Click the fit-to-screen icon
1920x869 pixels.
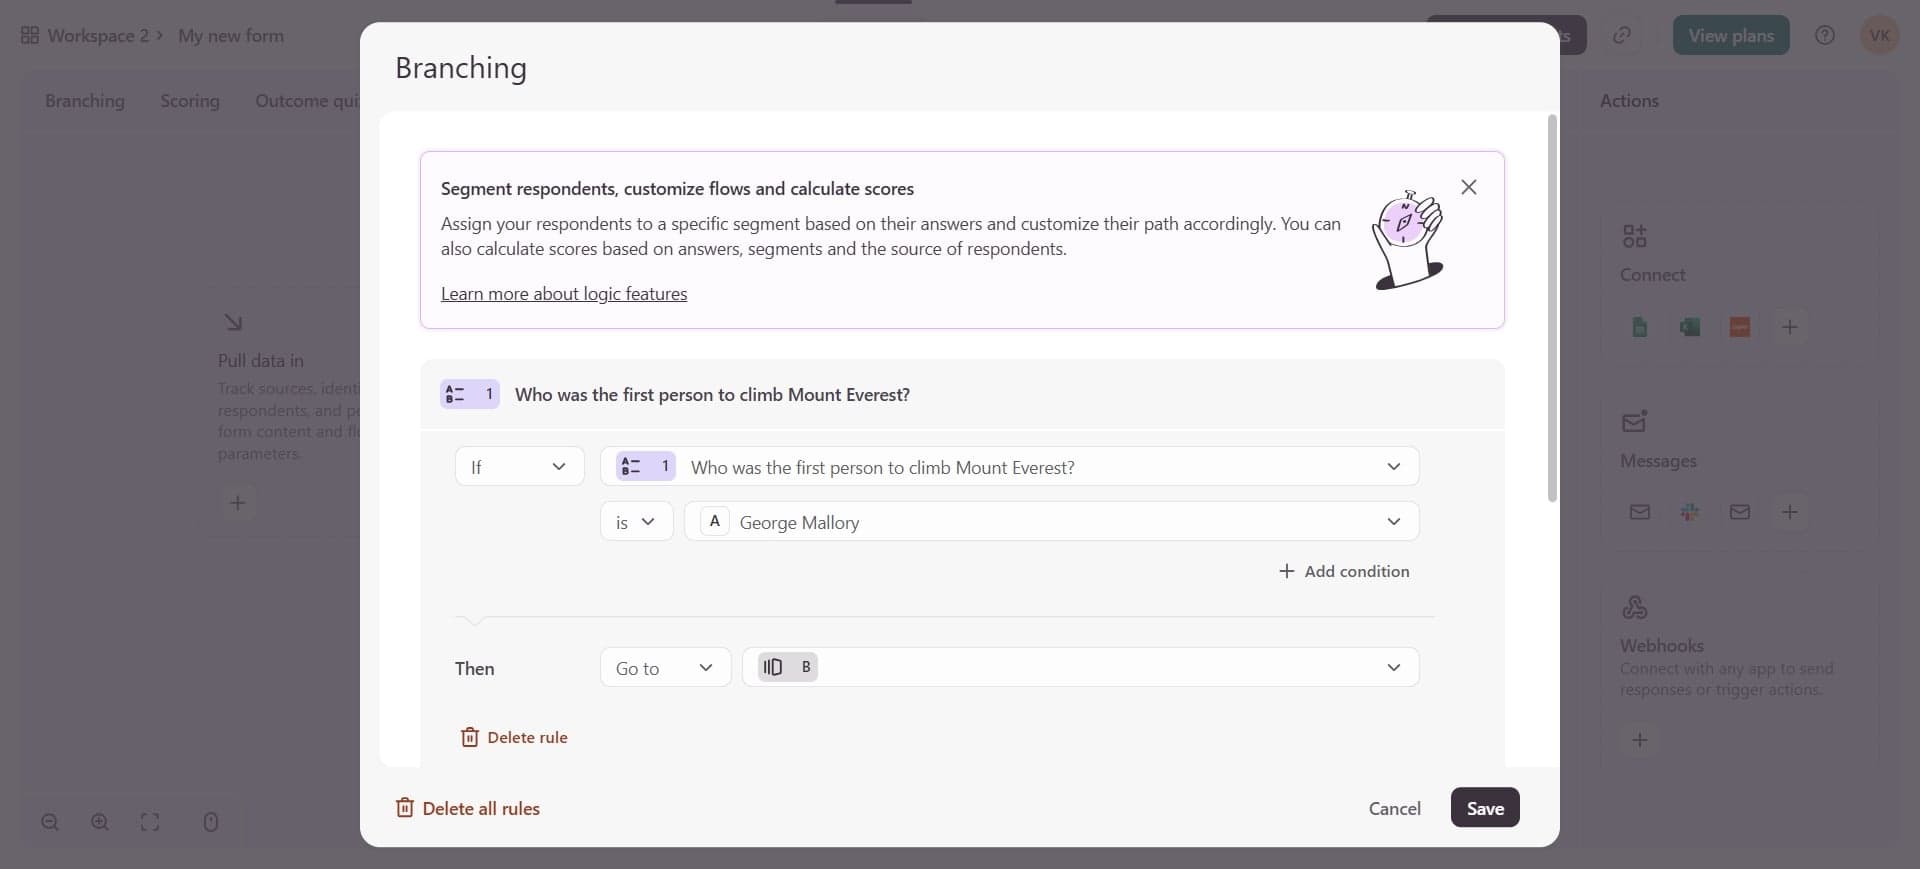click(150, 822)
